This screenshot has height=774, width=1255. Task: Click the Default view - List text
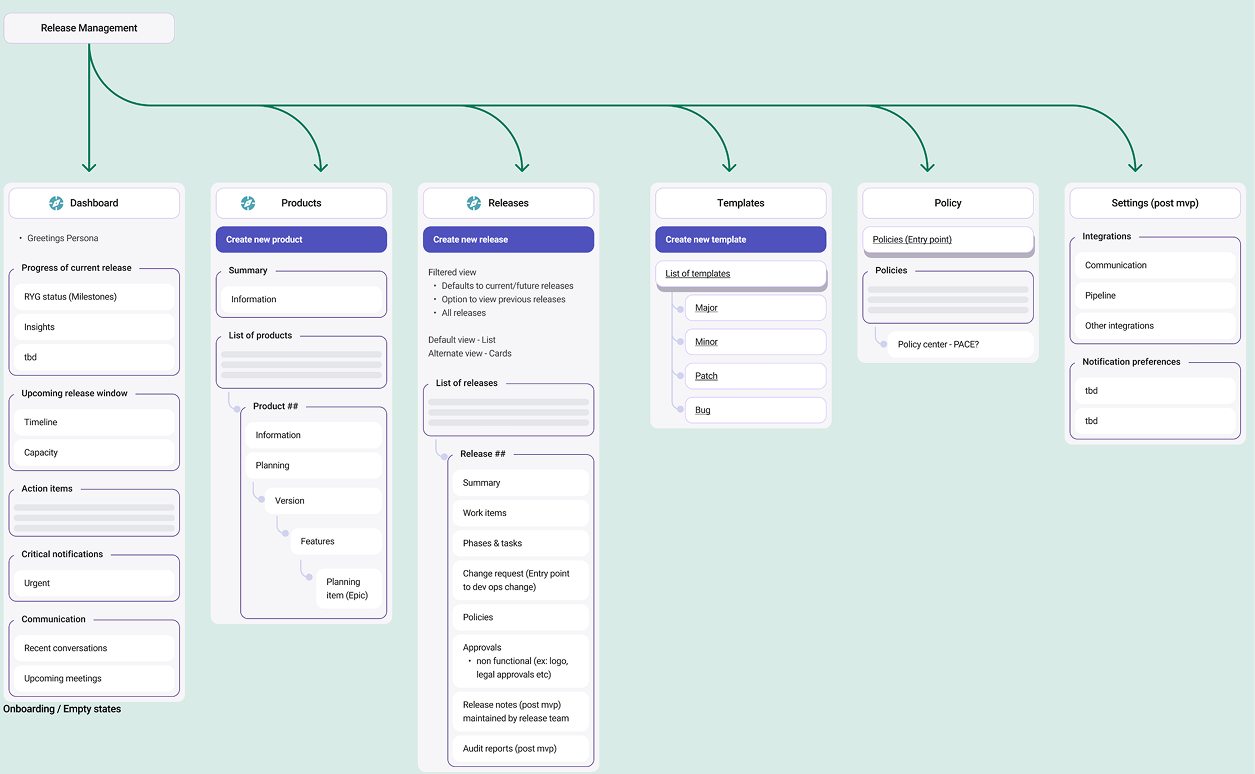pyautogui.click(x=462, y=340)
